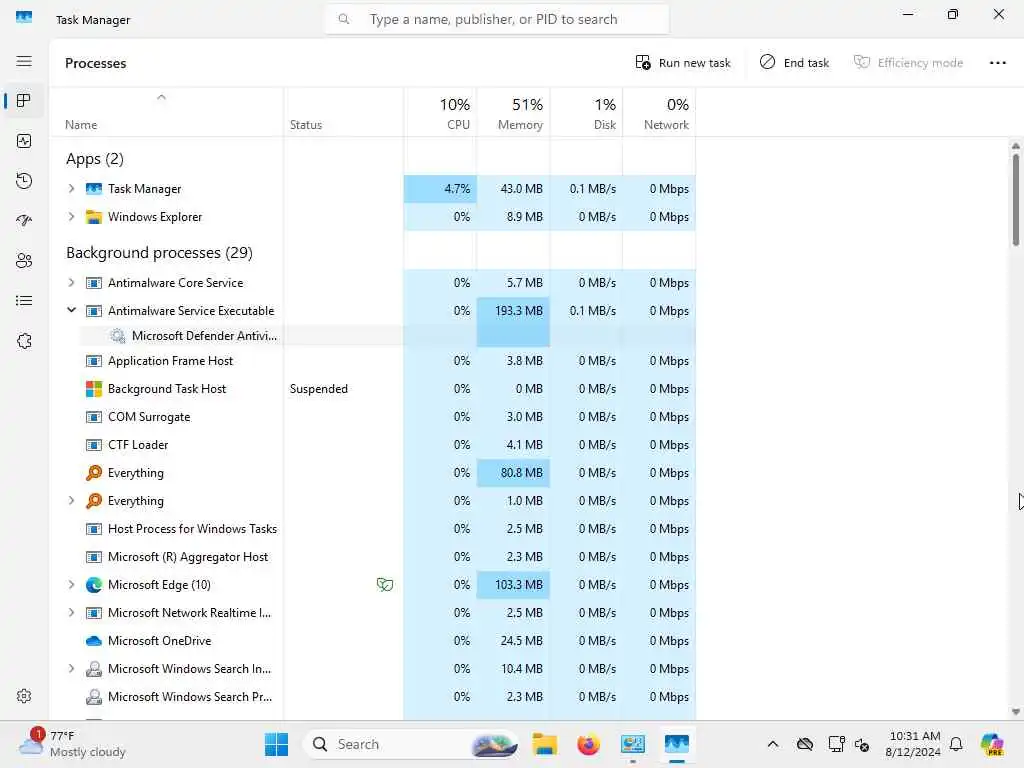Open Copilot preview from the taskbar

click(992, 744)
